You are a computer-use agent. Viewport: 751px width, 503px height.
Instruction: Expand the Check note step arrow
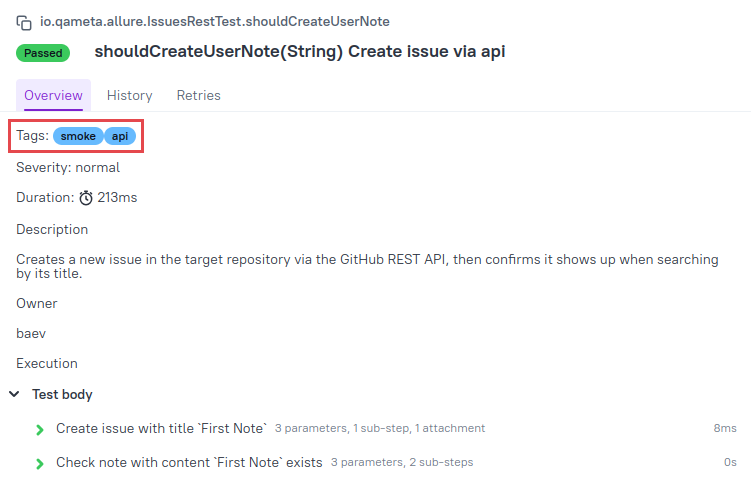[40, 464]
